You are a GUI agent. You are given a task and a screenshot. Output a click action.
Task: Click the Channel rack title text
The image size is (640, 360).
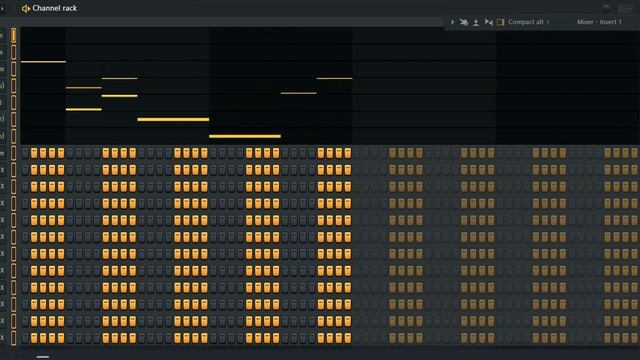(55, 8)
